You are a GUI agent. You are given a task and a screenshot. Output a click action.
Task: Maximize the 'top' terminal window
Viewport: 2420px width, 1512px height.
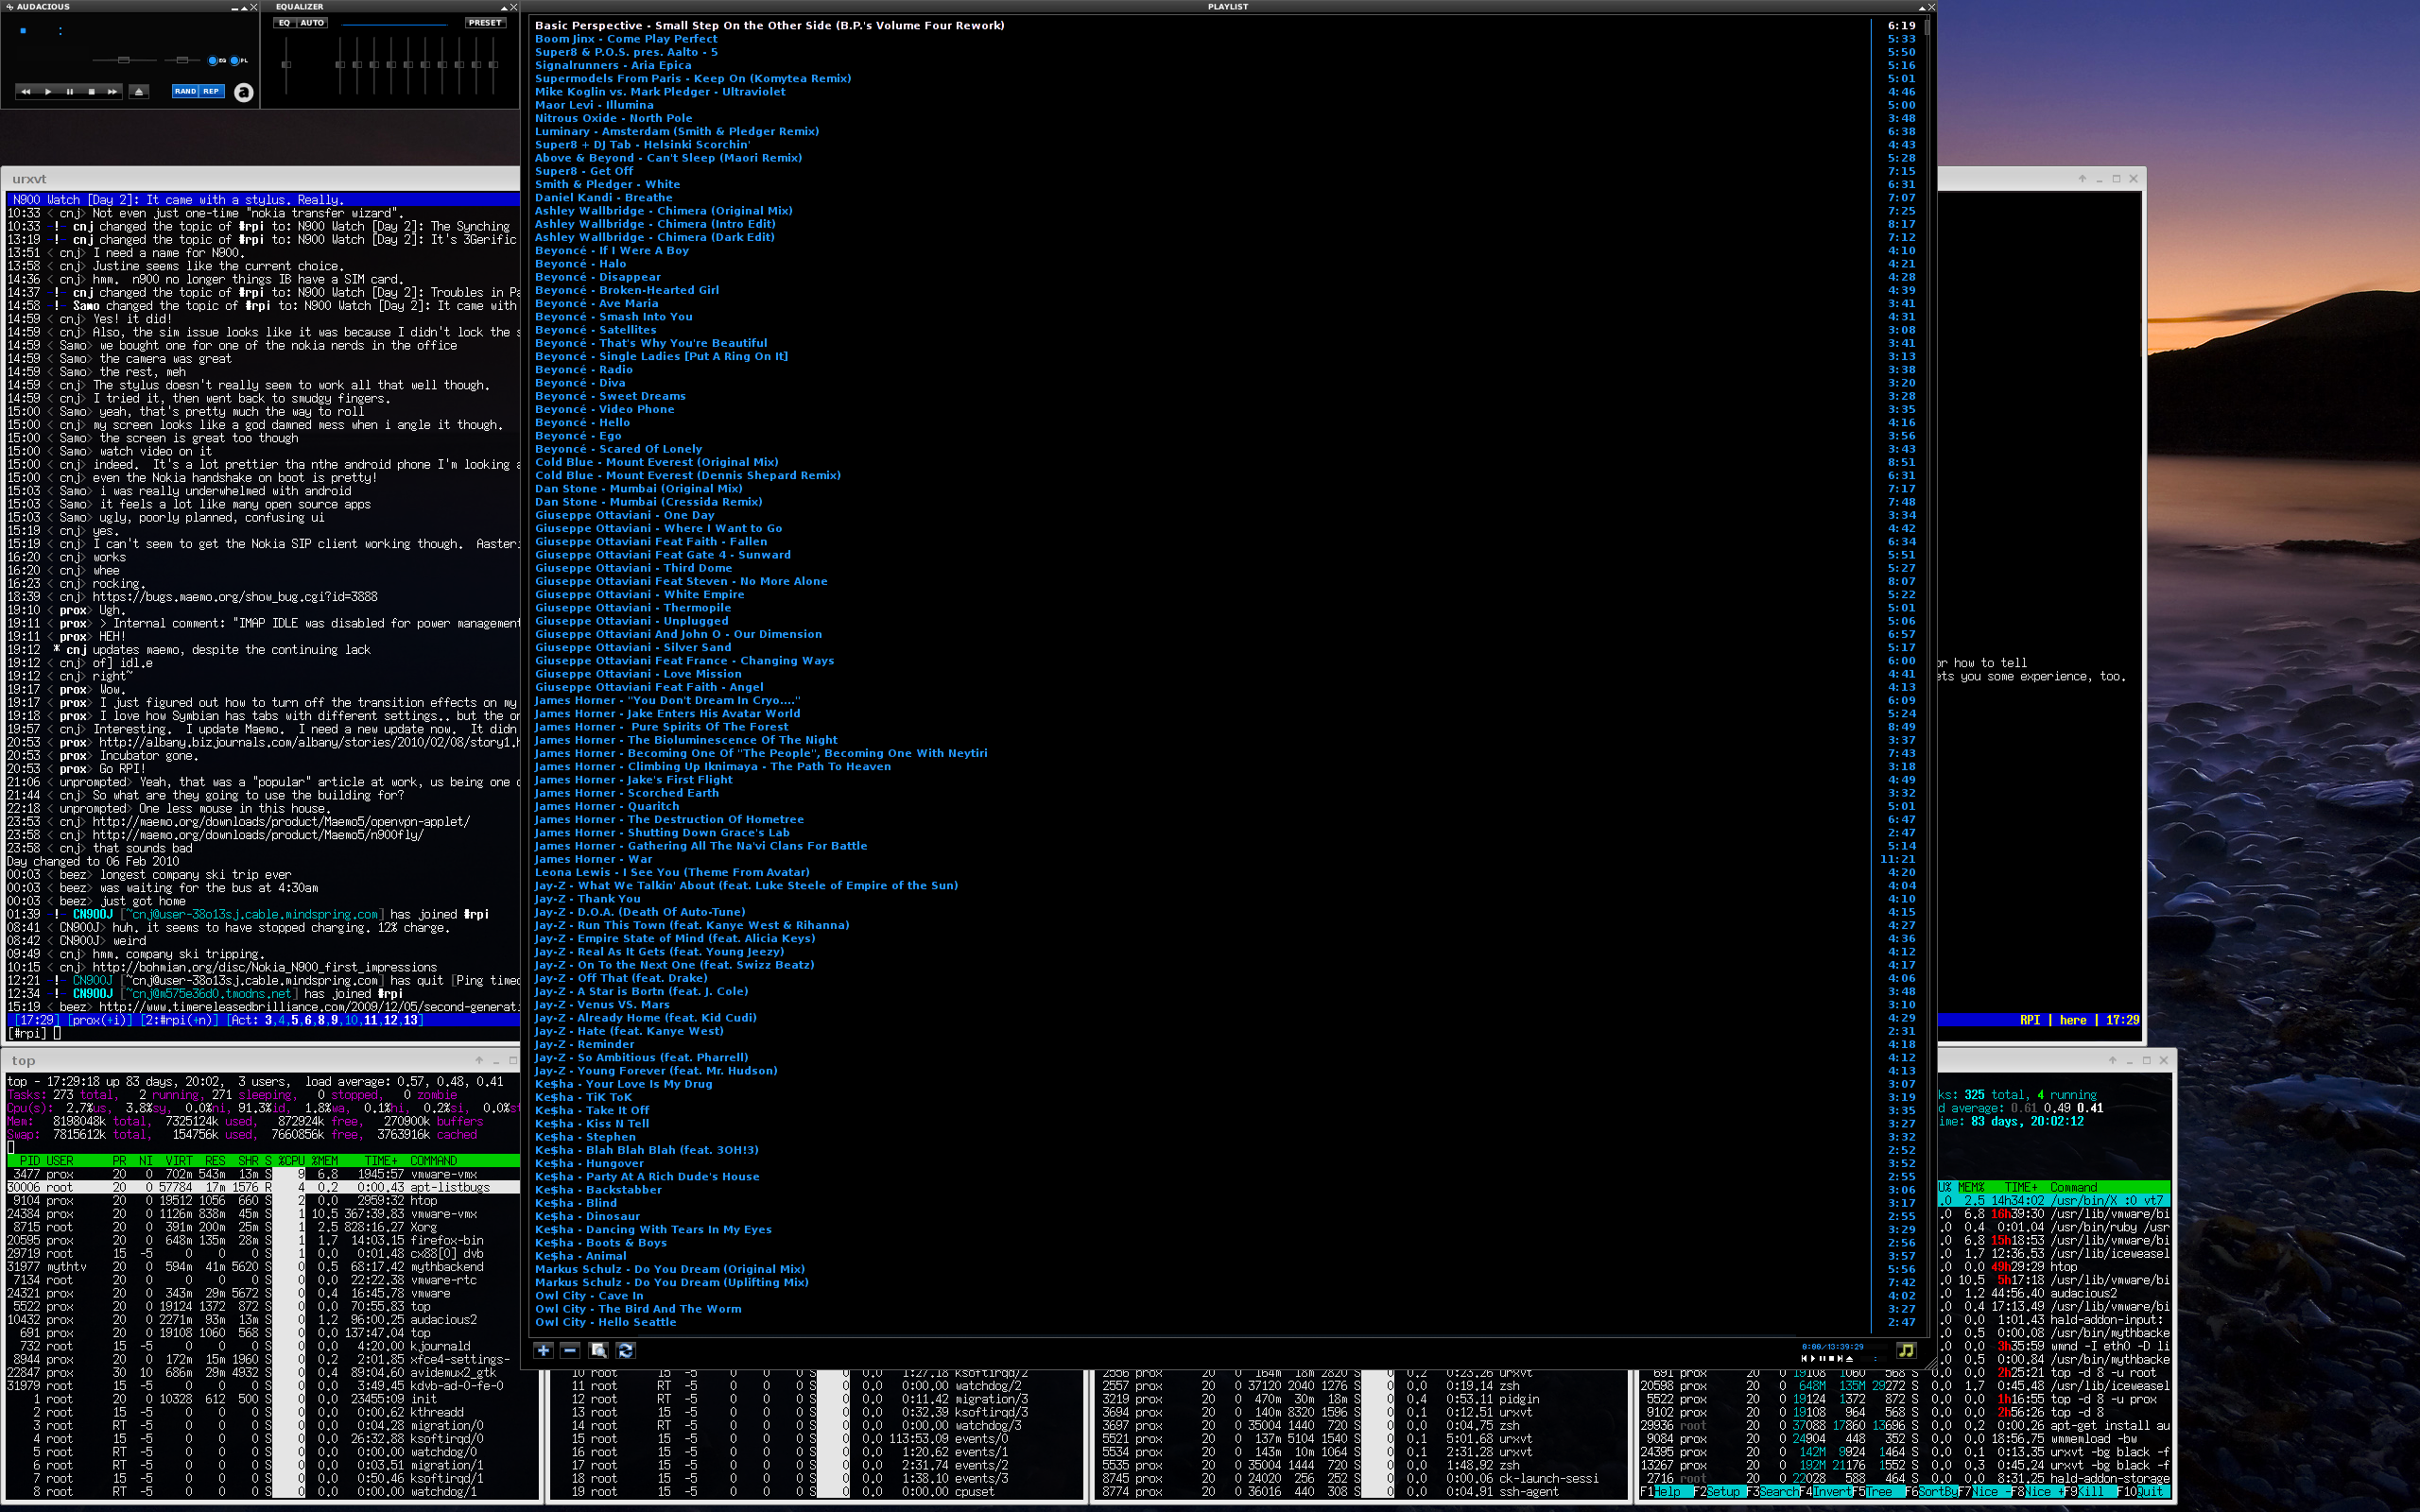tap(513, 1060)
